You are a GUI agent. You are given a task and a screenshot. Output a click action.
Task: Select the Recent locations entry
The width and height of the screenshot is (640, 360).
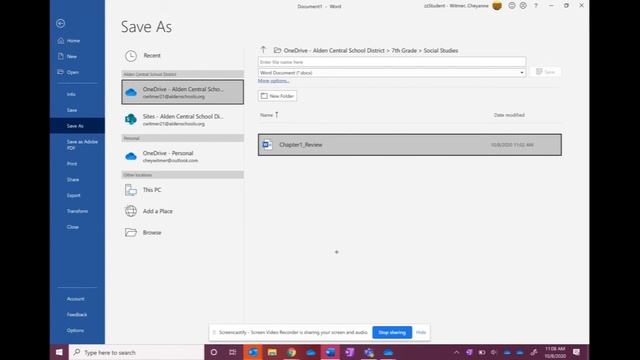coord(182,56)
